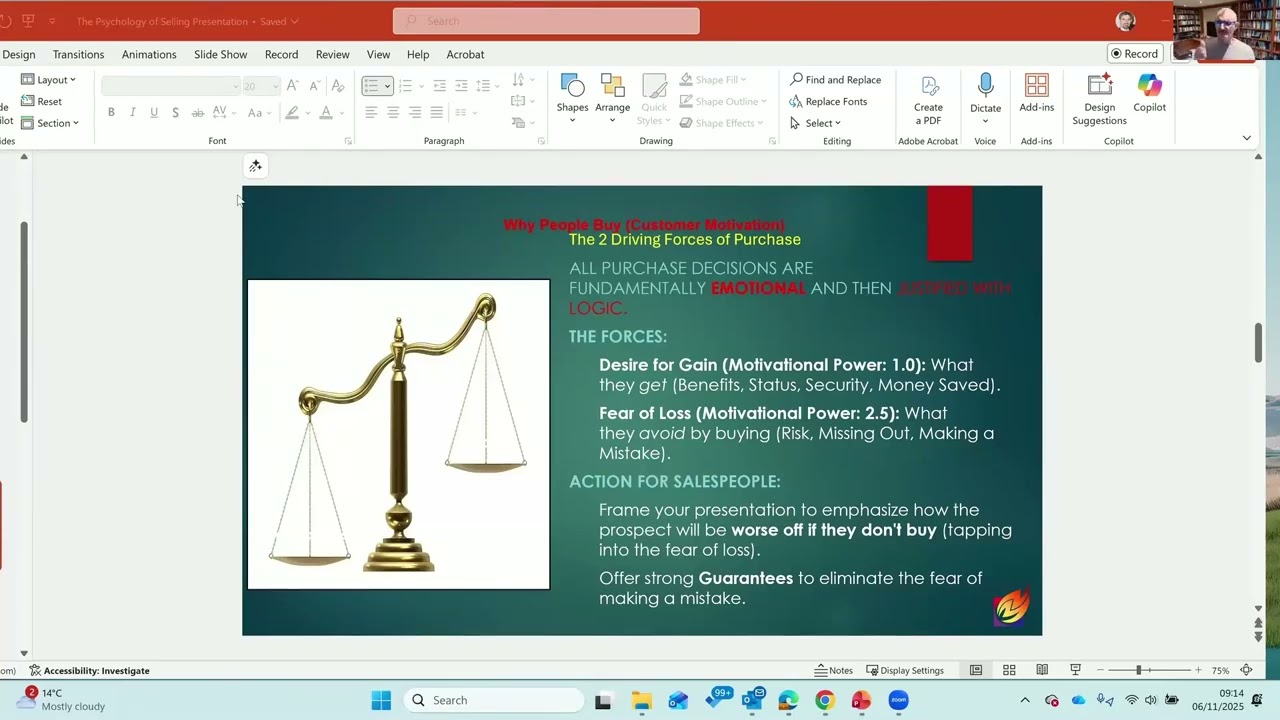Screen dimensions: 1280x720
Task: Toggle the Notes pane
Action: [x=834, y=670]
